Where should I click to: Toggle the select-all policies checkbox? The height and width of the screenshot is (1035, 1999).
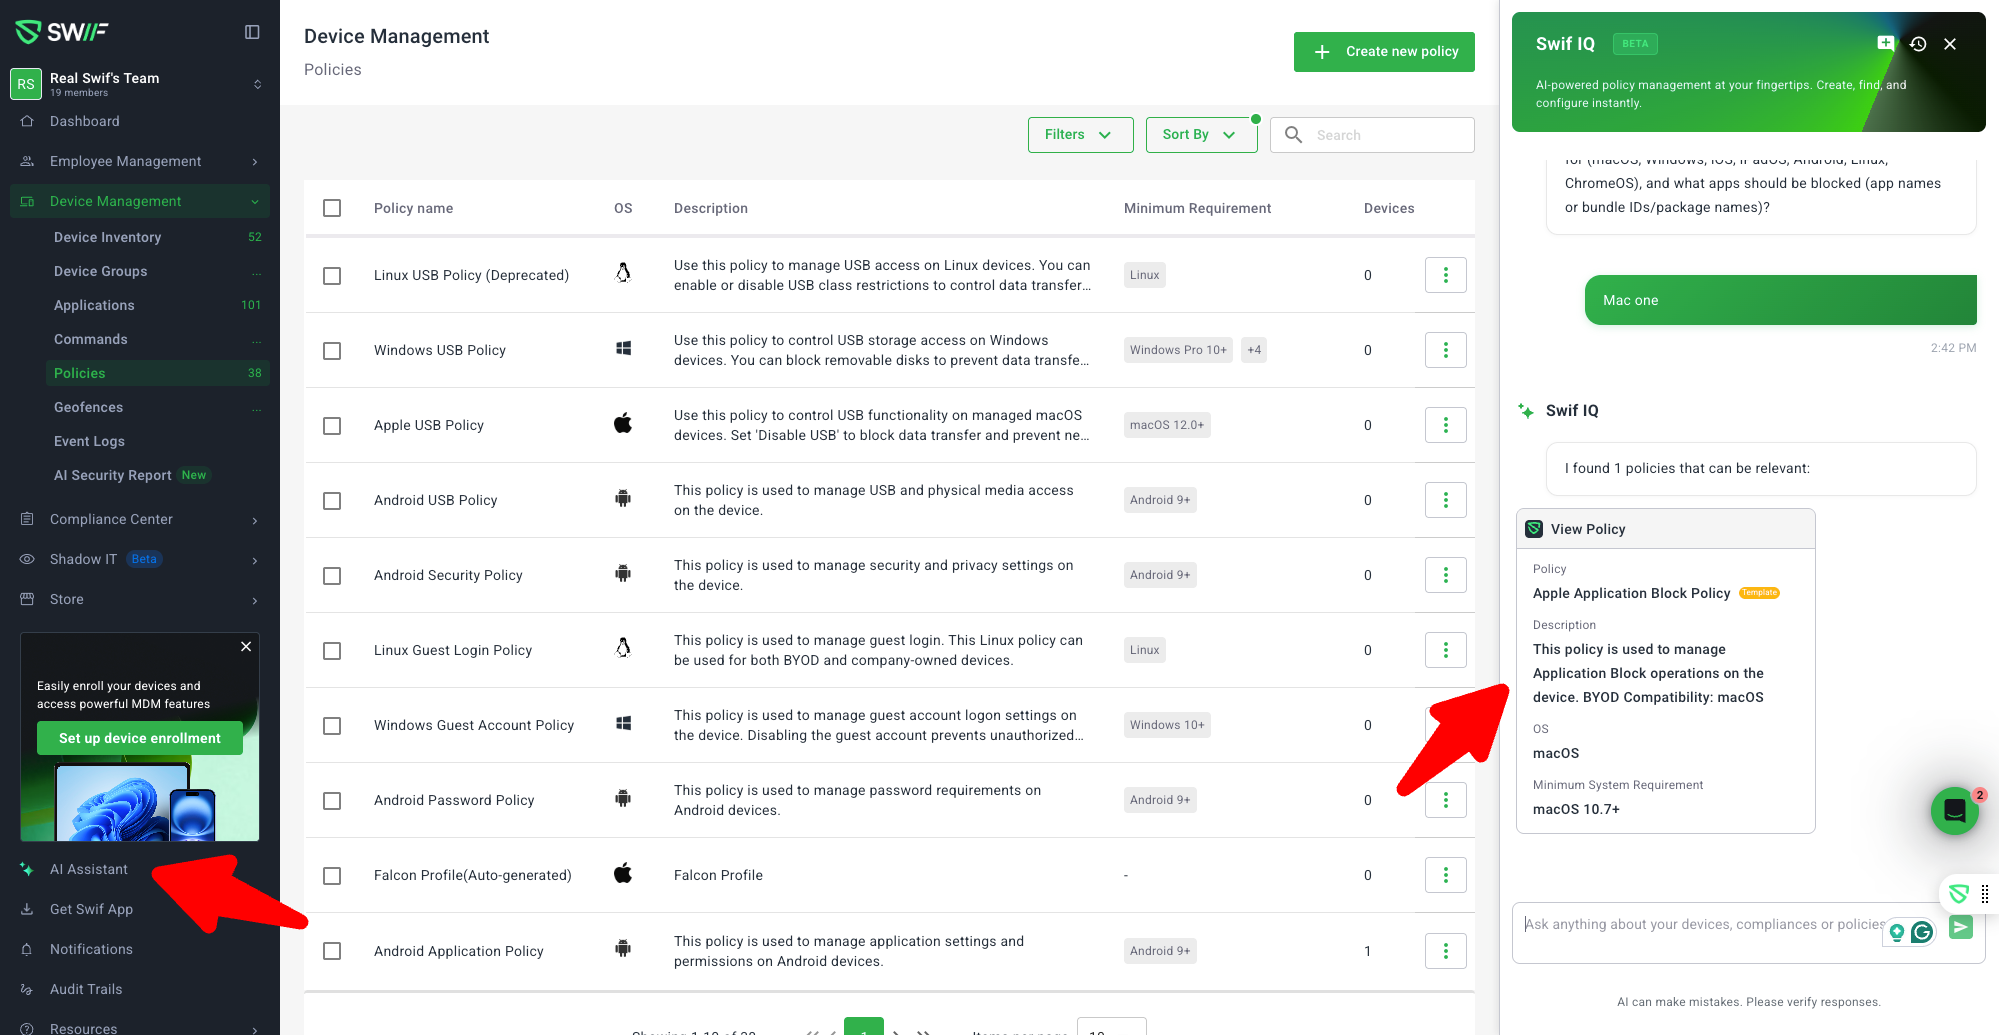point(332,208)
